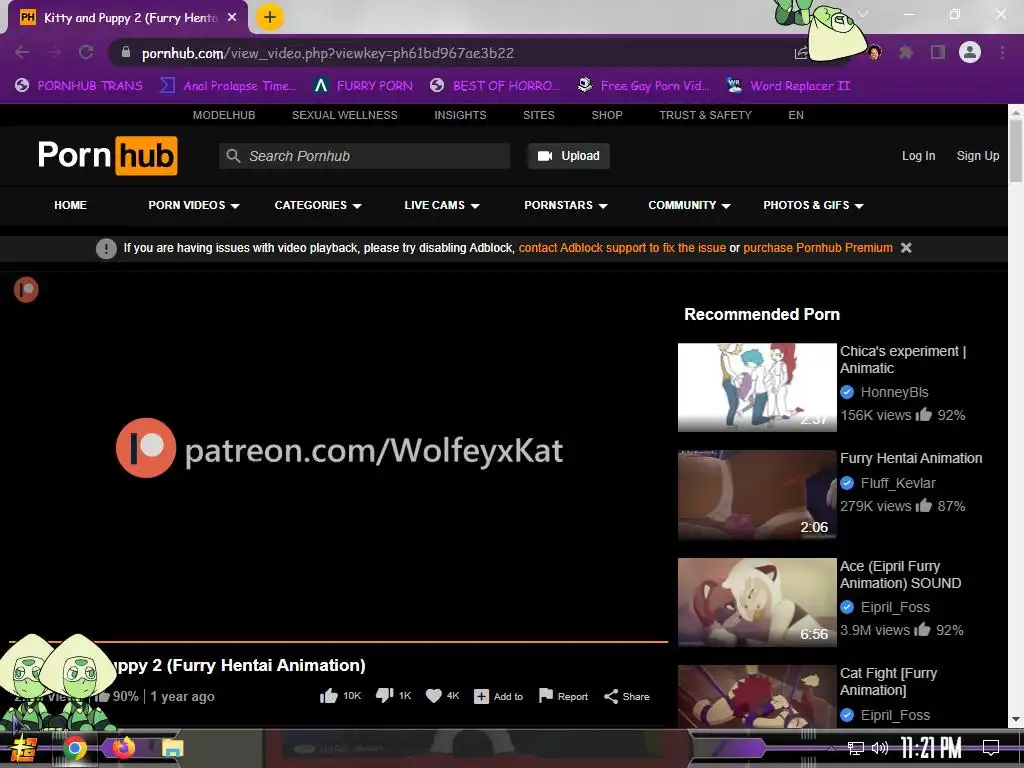Open Chrome from the taskbar
The height and width of the screenshot is (768, 1024).
click(x=74, y=748)
